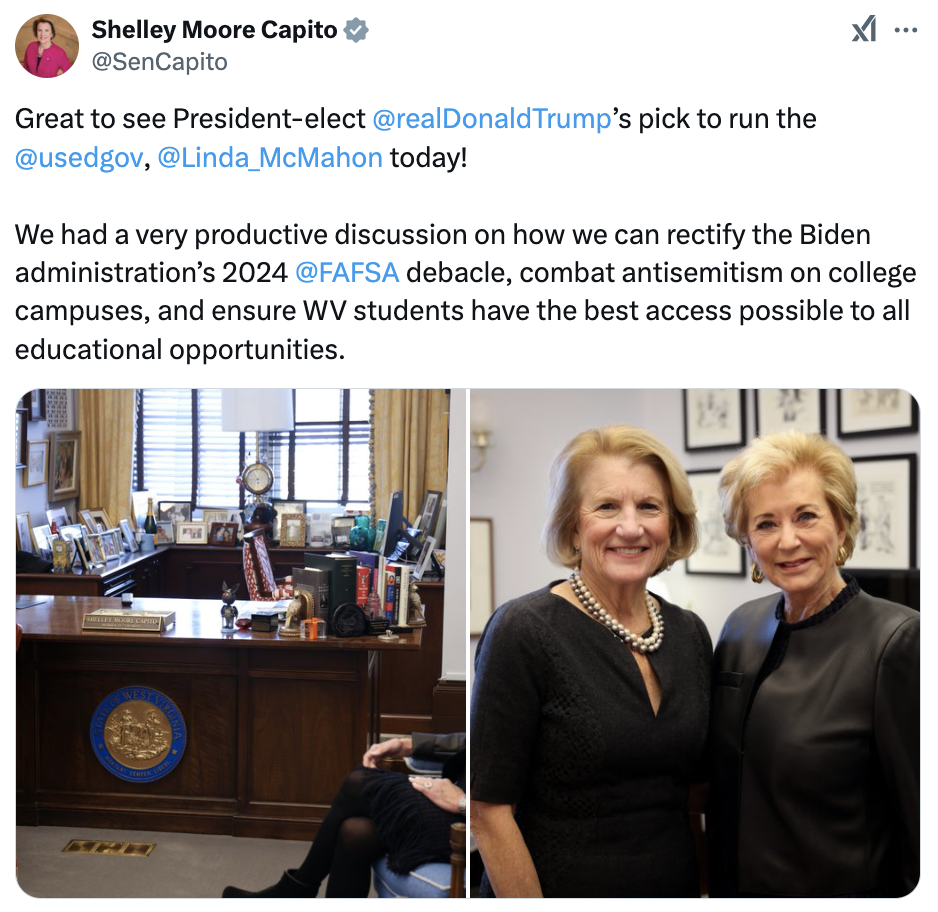Viewport: 938px width, 912px height.
Task: Open the @Linda_McMahon mention
Action: coord(270,158)
